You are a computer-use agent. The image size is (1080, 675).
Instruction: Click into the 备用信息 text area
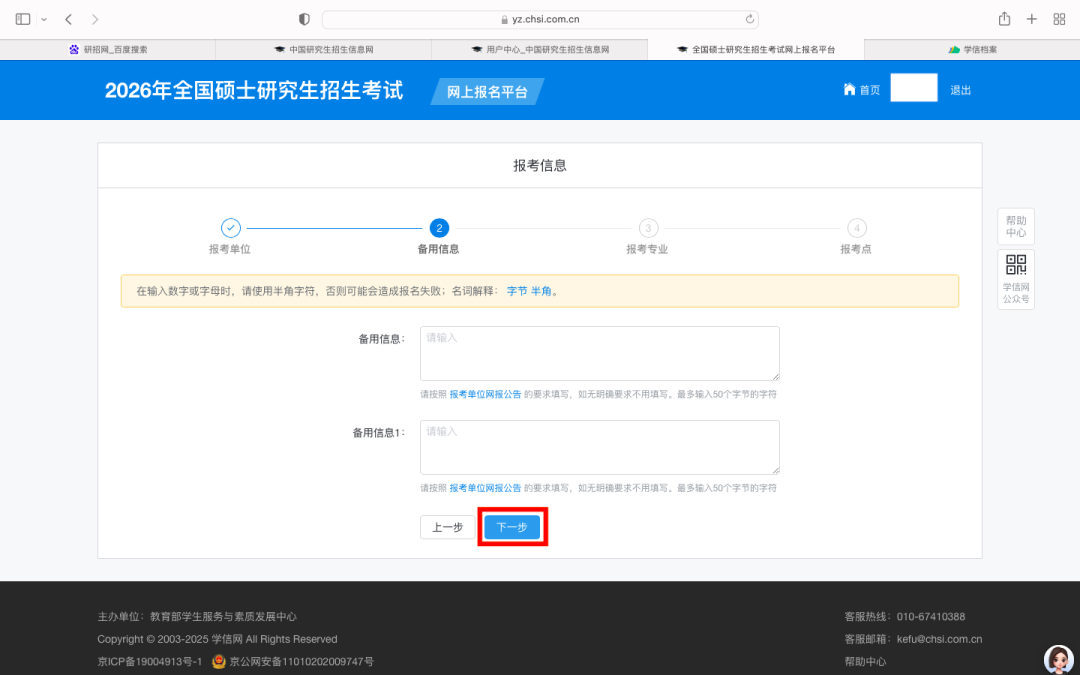599,353
